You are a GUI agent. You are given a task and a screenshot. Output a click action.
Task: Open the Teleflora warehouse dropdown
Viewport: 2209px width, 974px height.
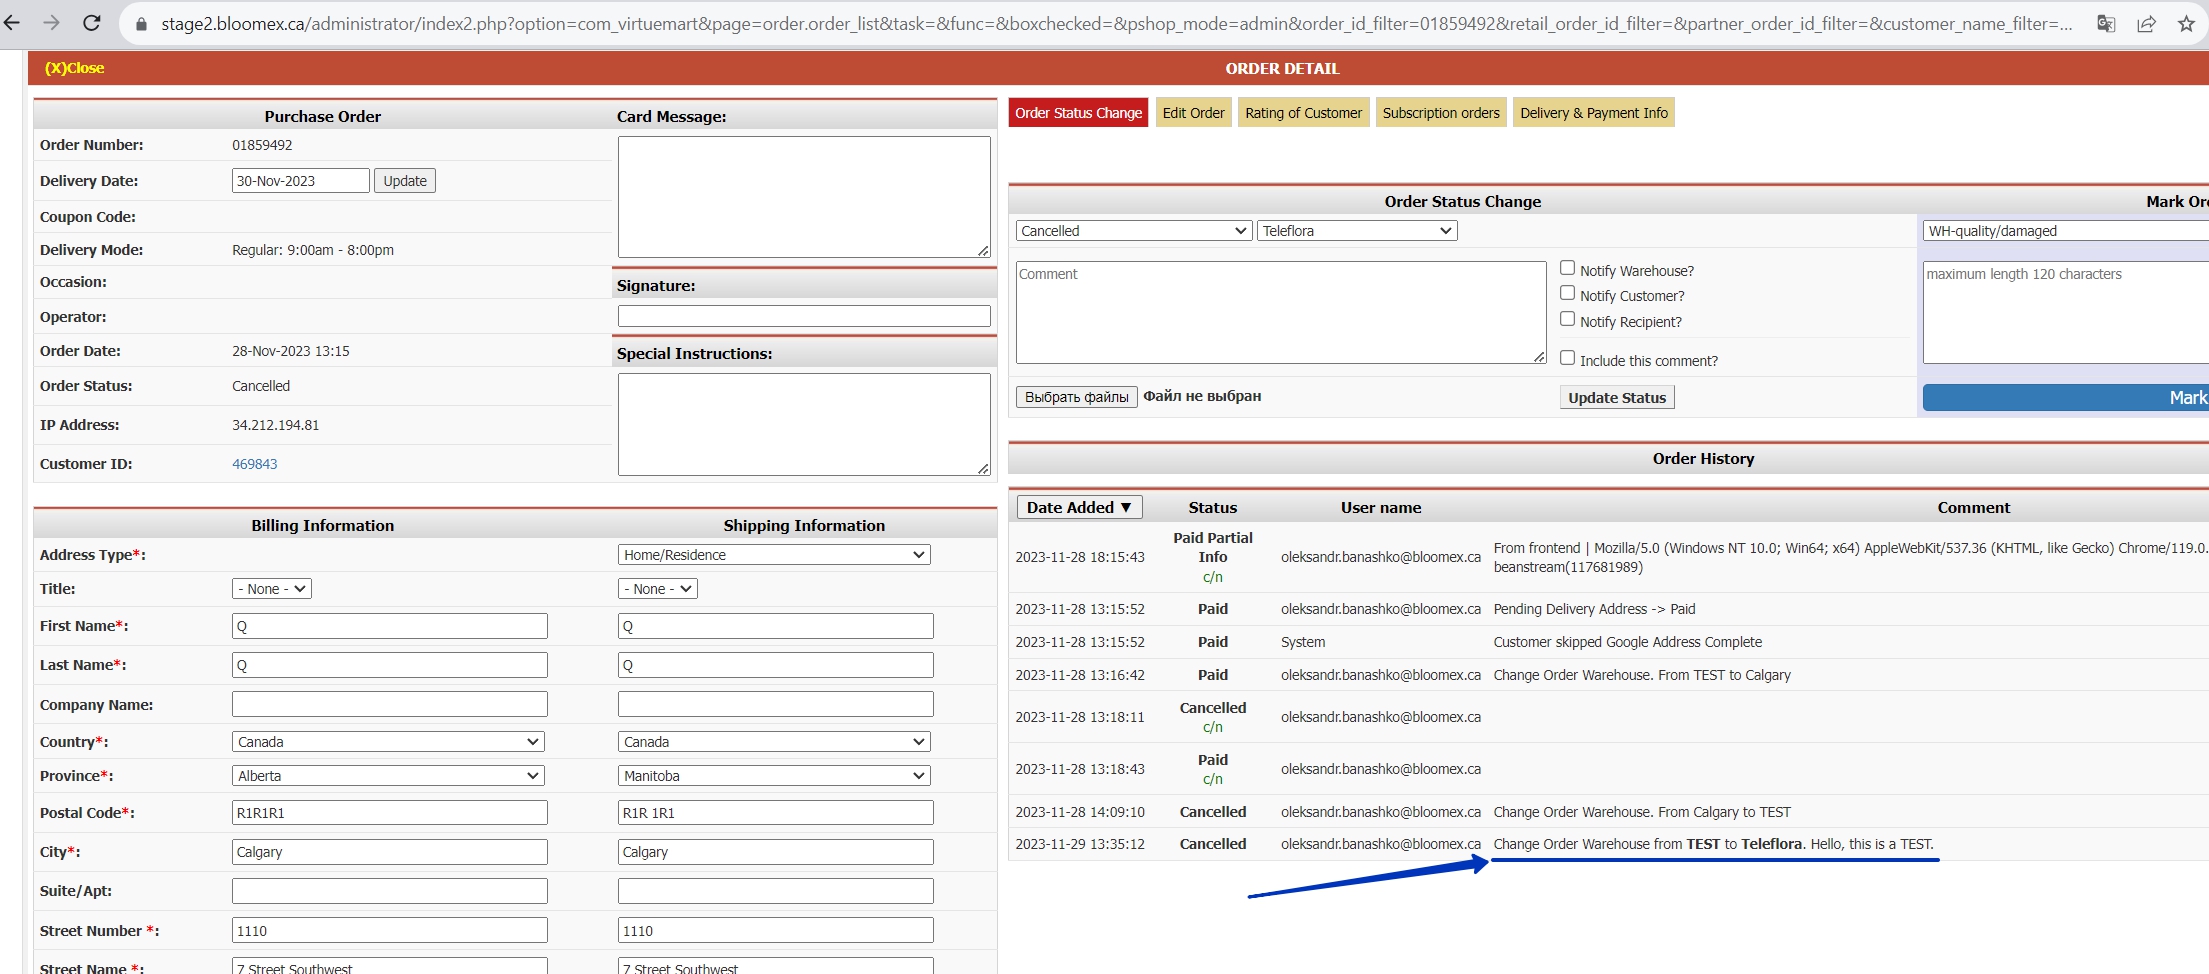coord(1357,231)
